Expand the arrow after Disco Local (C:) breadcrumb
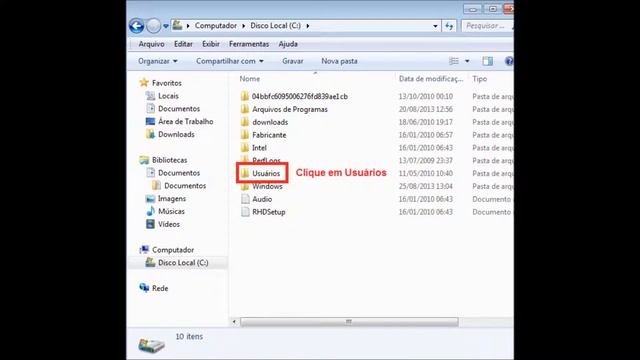Viewport: 640px width, 360px height. point(308,26)
